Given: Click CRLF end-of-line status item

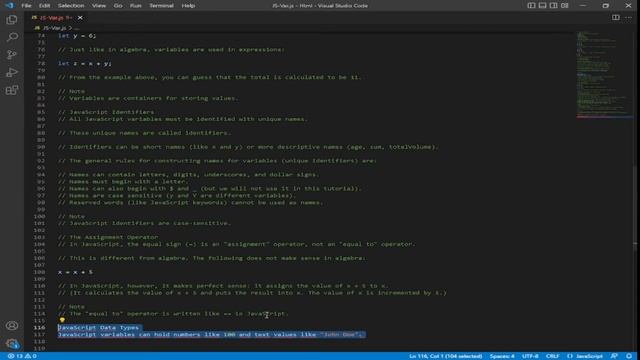Looking at the screenshot, I should coord(552,356).
